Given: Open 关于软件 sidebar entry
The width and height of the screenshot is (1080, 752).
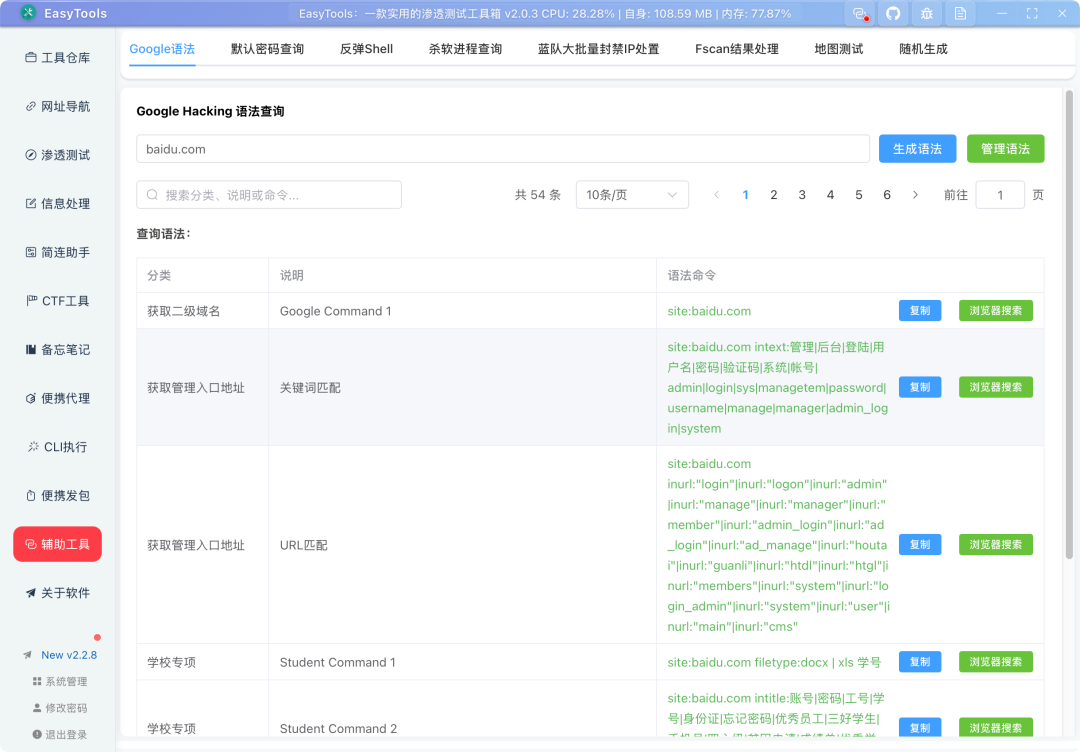Looking at the screenshot, I should 58,593.
